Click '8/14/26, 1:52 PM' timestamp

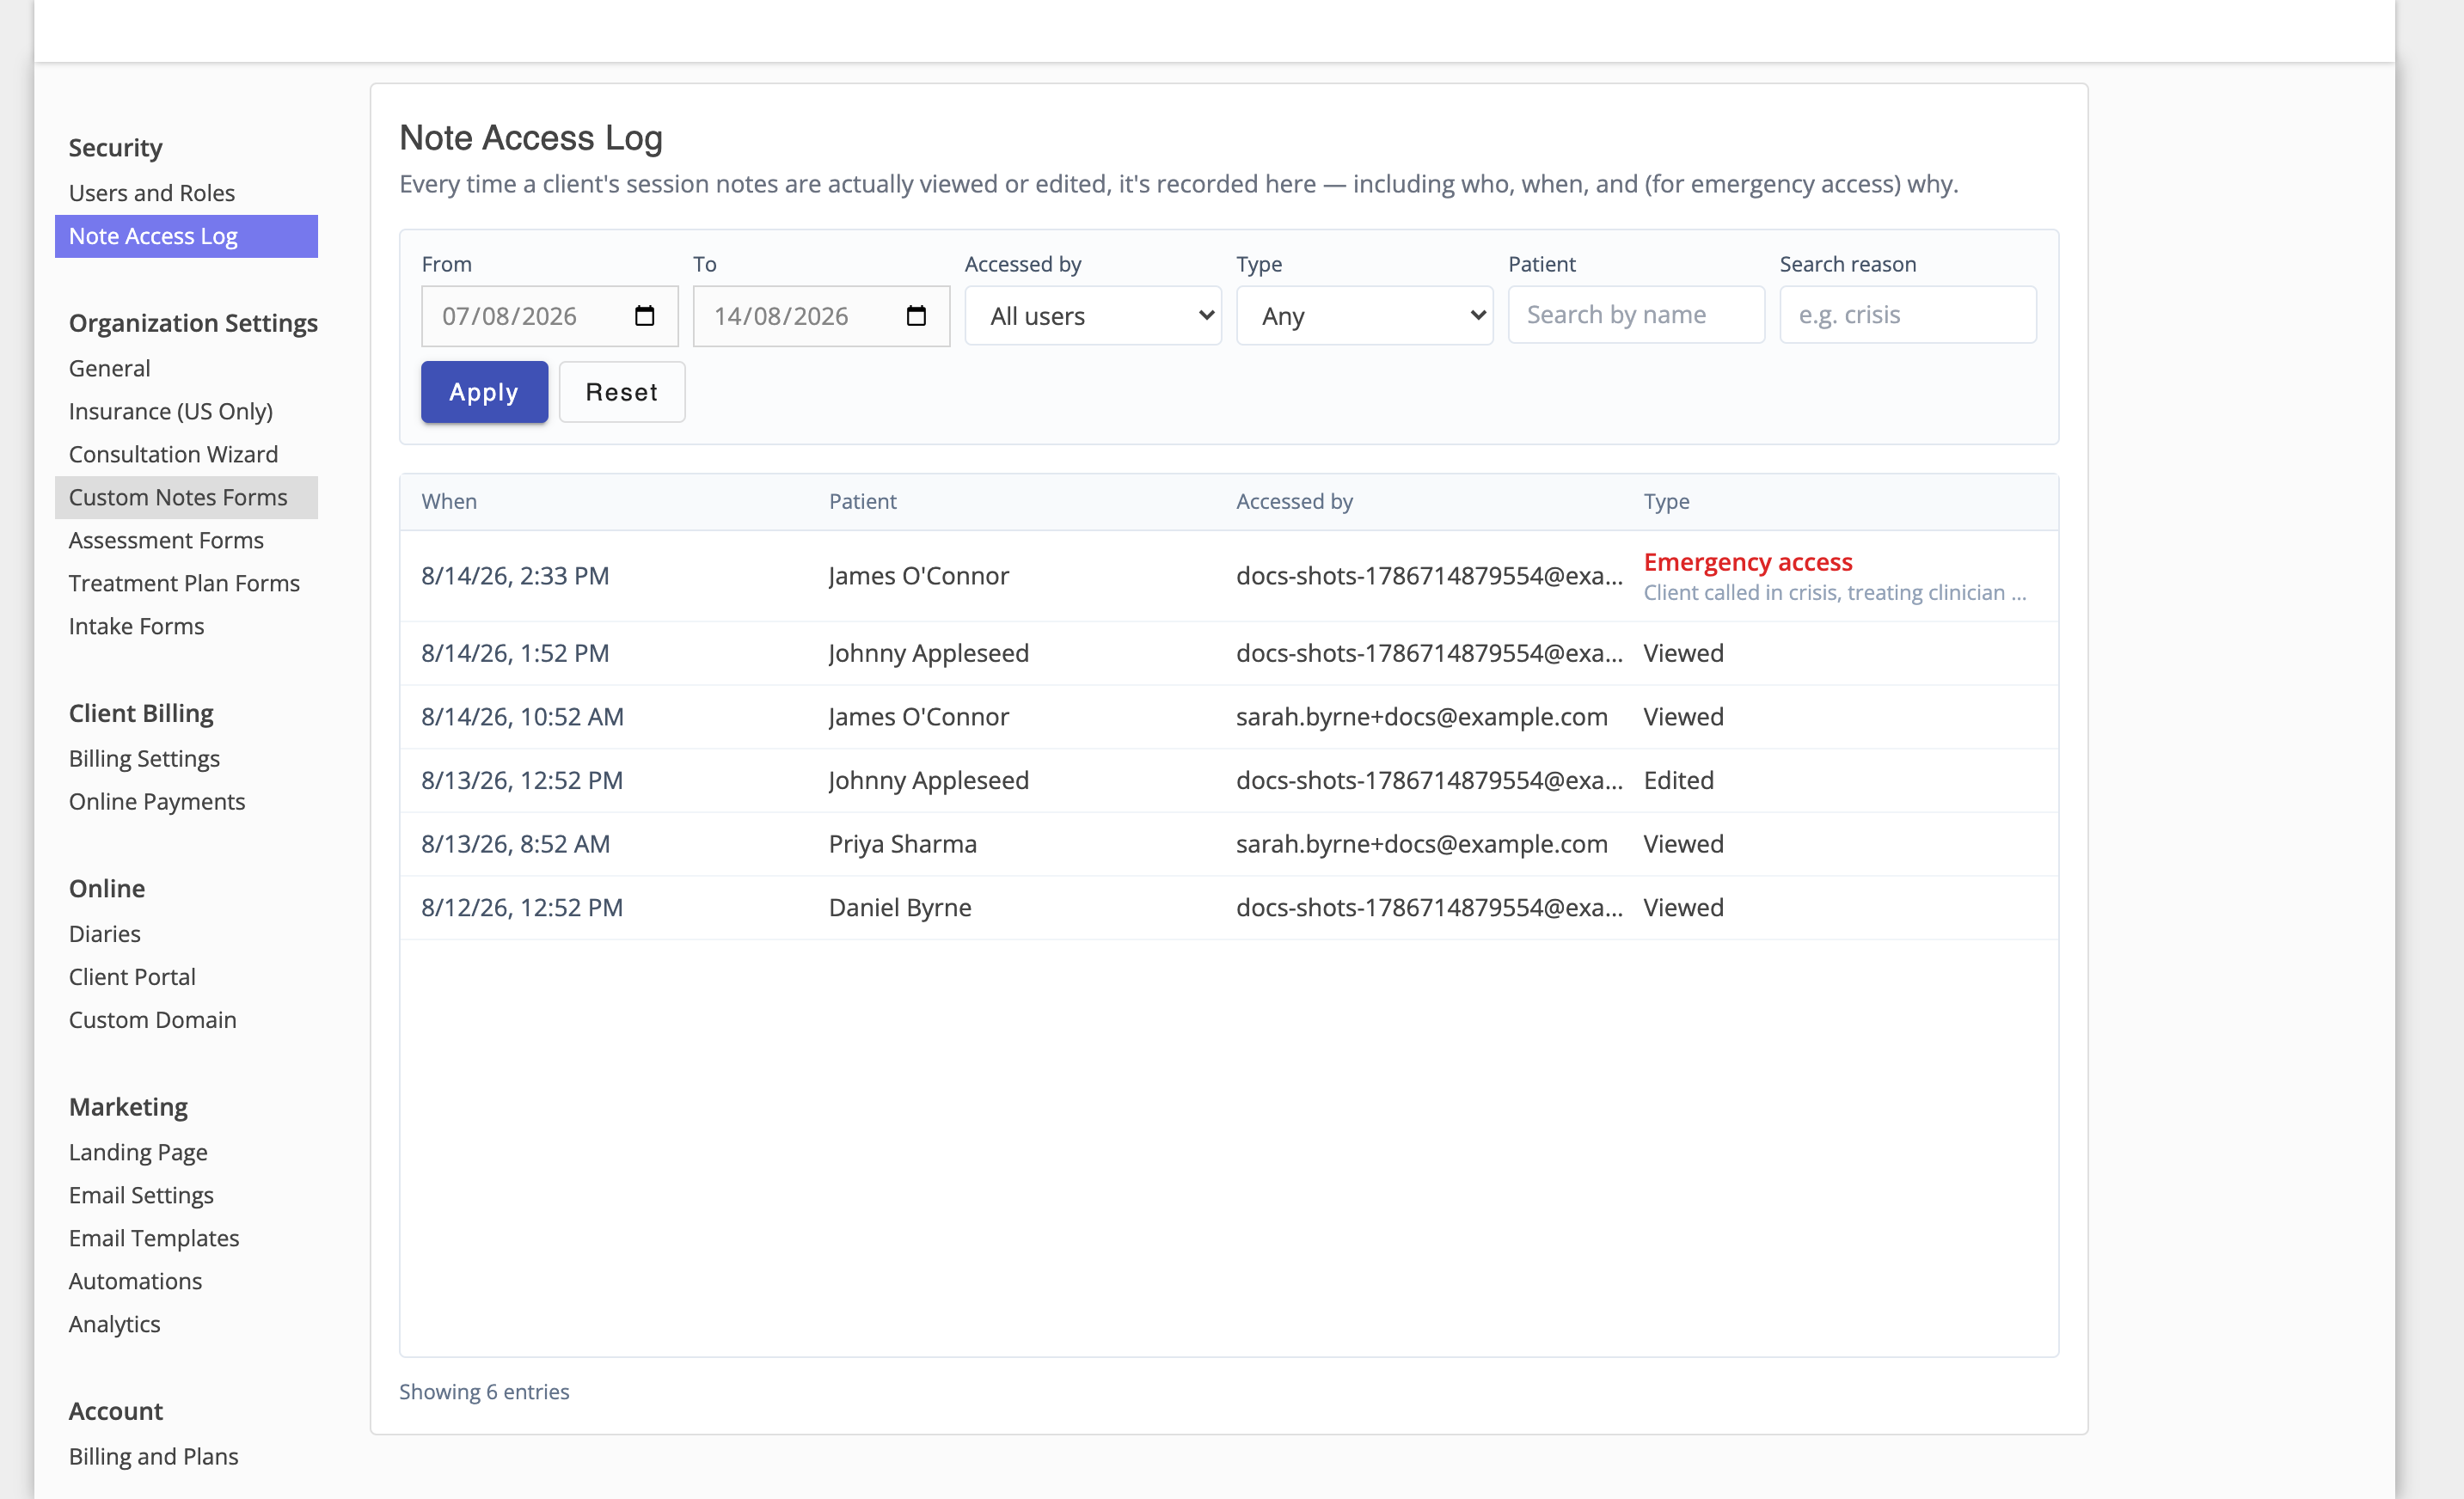515,653
